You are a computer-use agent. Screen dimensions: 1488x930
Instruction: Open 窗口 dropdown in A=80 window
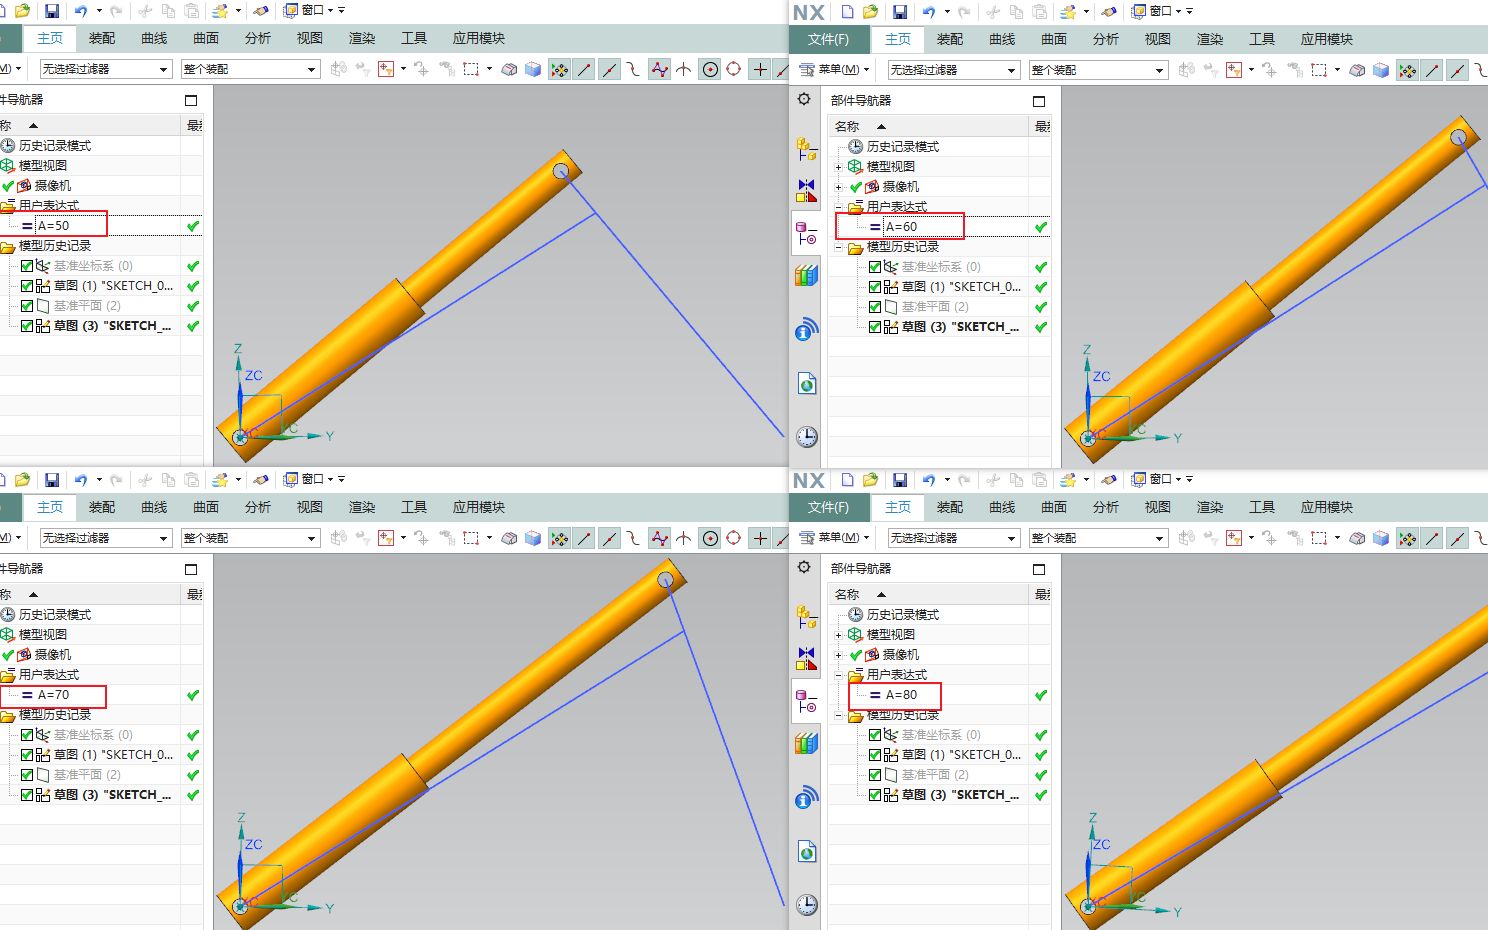(x=1163, y=480)
